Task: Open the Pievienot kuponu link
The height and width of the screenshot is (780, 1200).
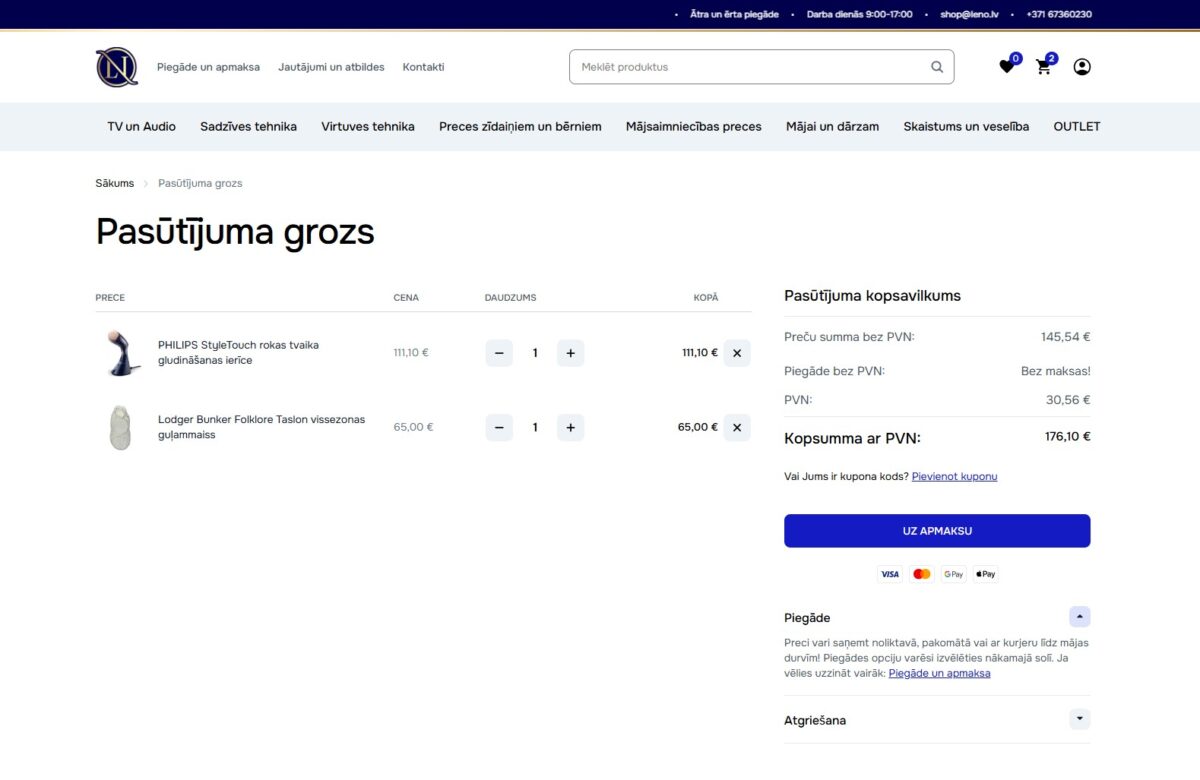Action: pos(954,476)
